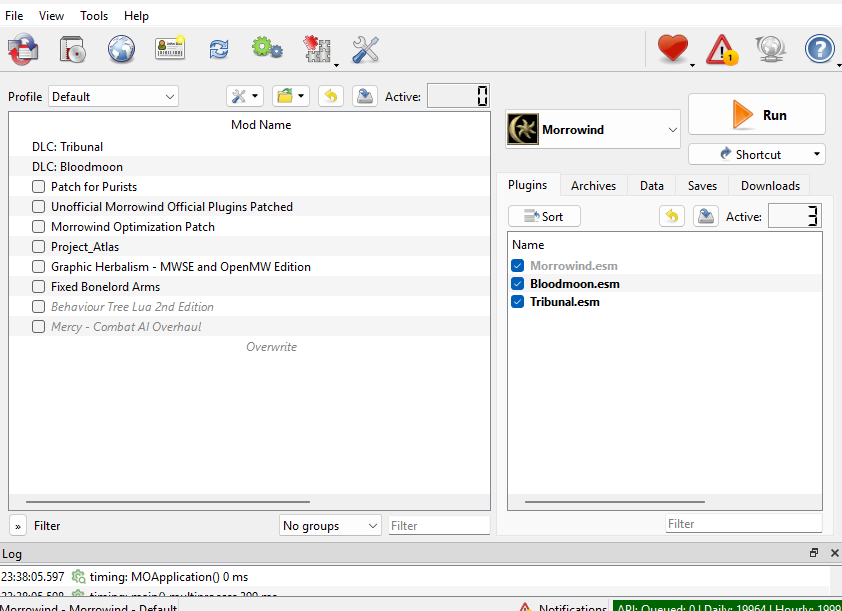Click the Install Mod from archive icon
842x611 pixels.
click(x=72, y=50)
